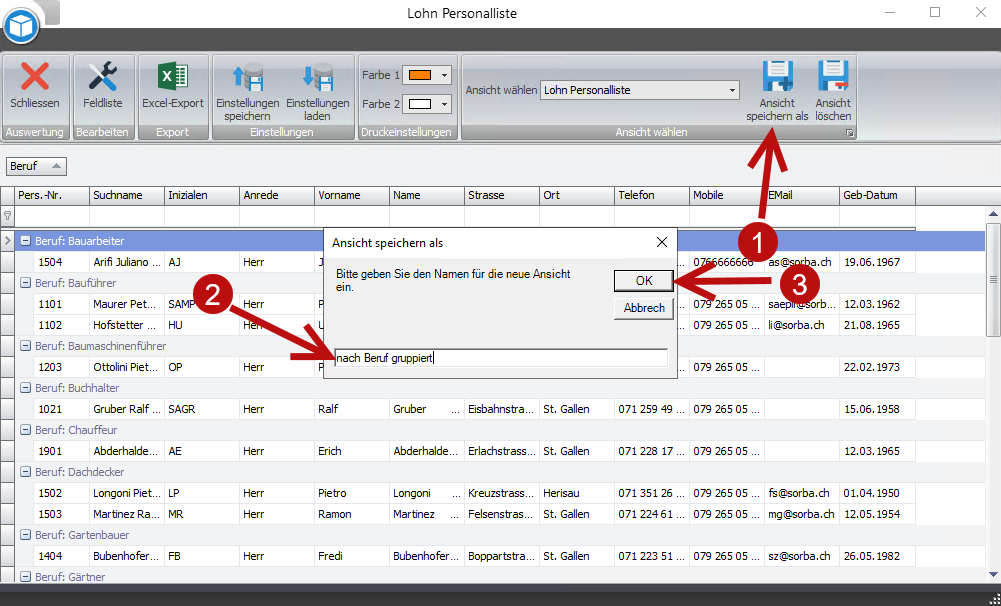
Task: Click Einstellungen speichern icon
Action: pos(247,78)
